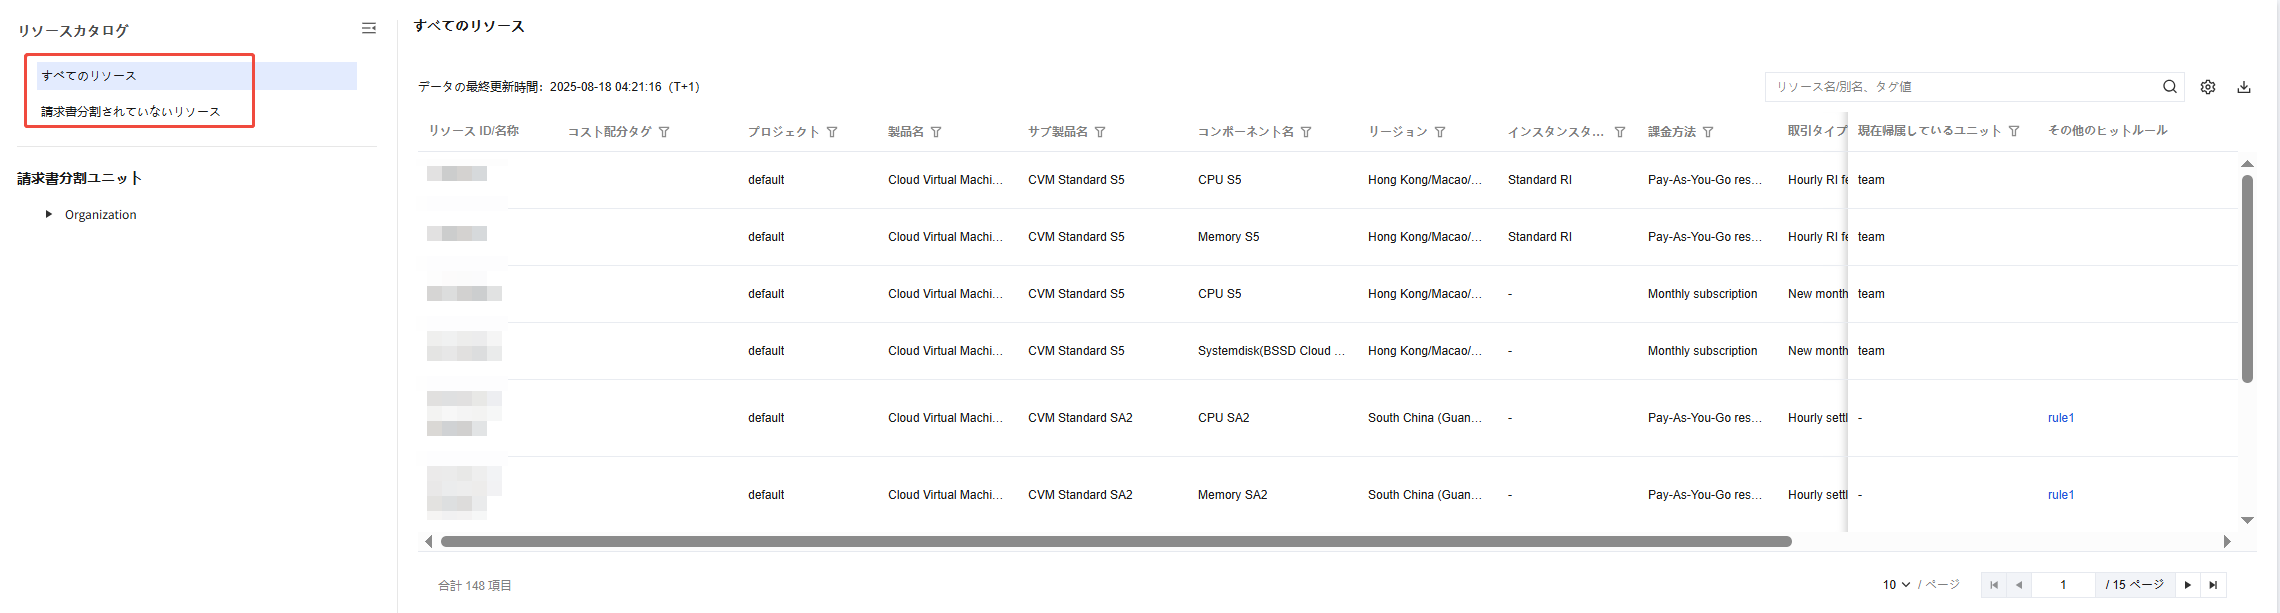Filter by サブ製品名 column
Screen dimensions: 2280x613
(x=1100, y=132)
